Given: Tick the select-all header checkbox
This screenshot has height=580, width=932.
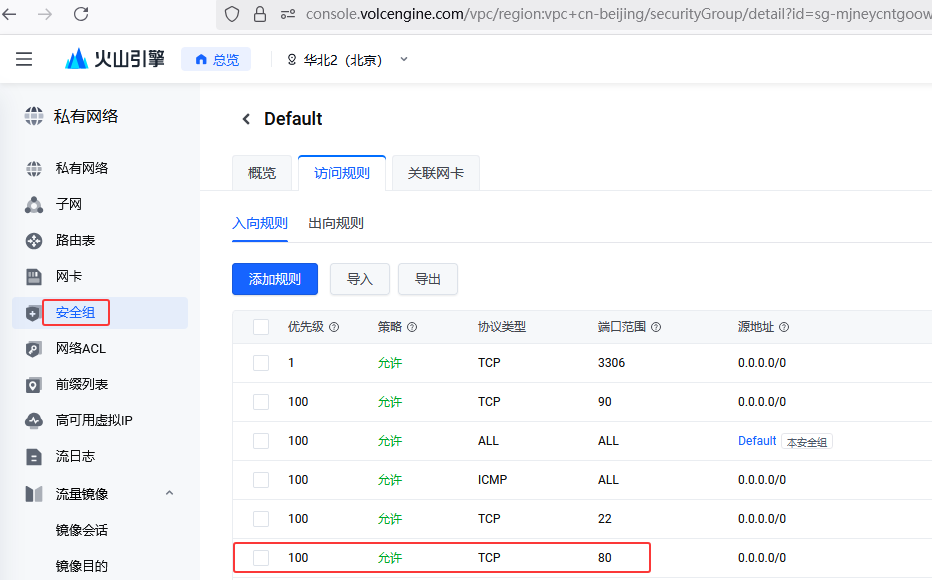Looking at the screenshot, I should (x=261, y=327).
